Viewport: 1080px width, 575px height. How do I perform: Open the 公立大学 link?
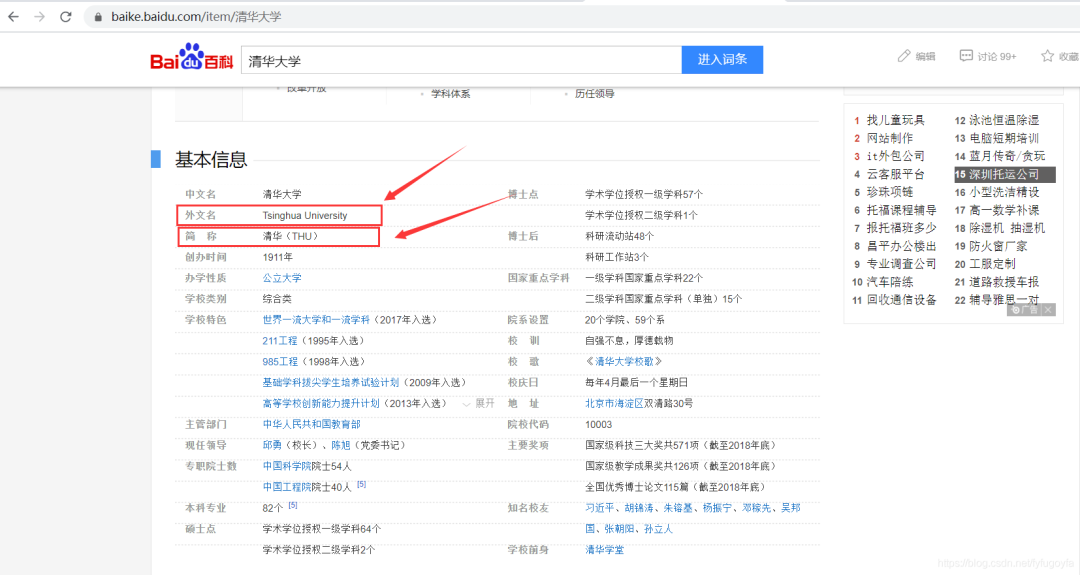click(282, 278)
